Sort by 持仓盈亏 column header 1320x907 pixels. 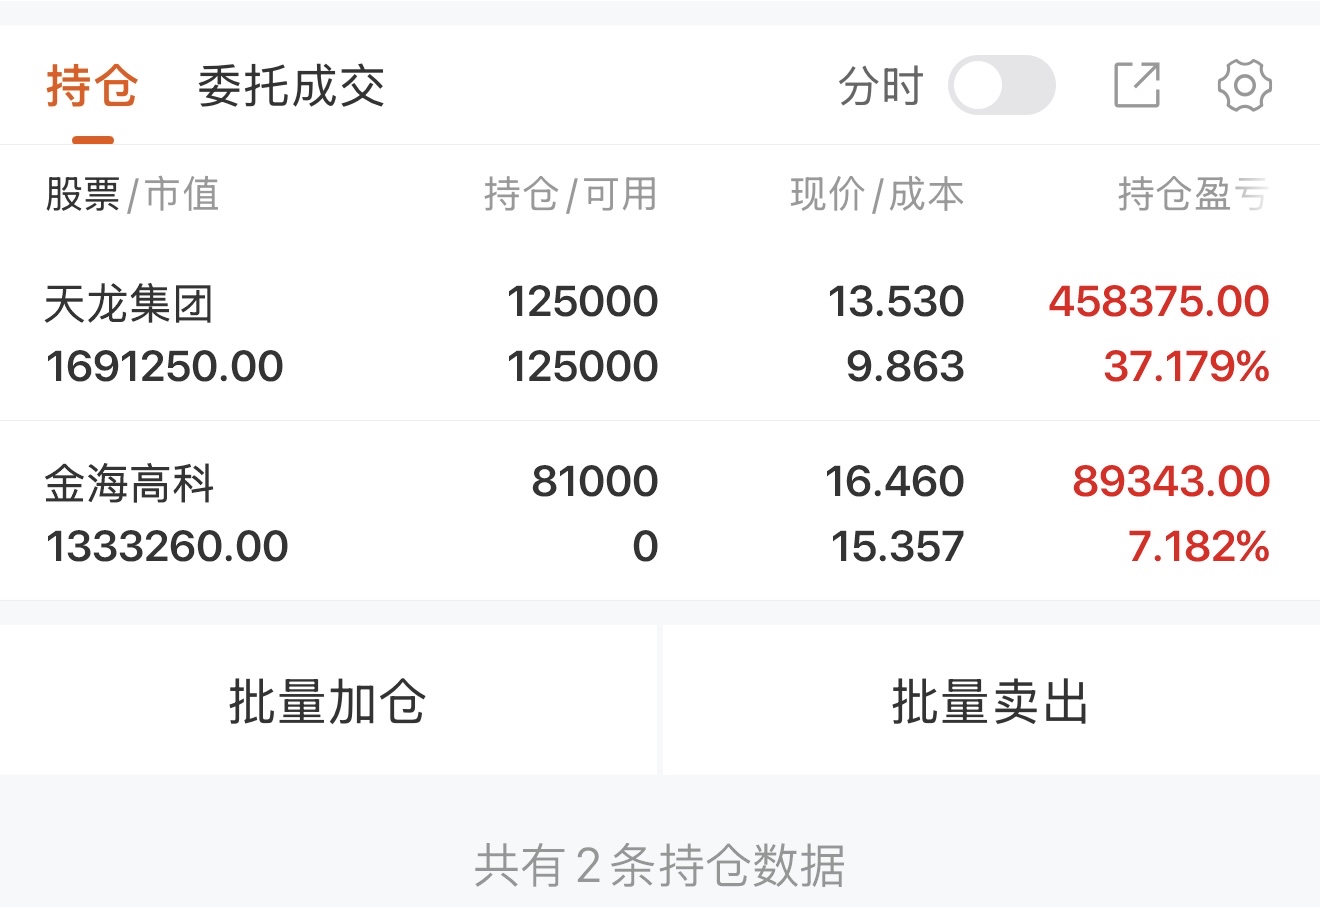[x=1192, y=194]
